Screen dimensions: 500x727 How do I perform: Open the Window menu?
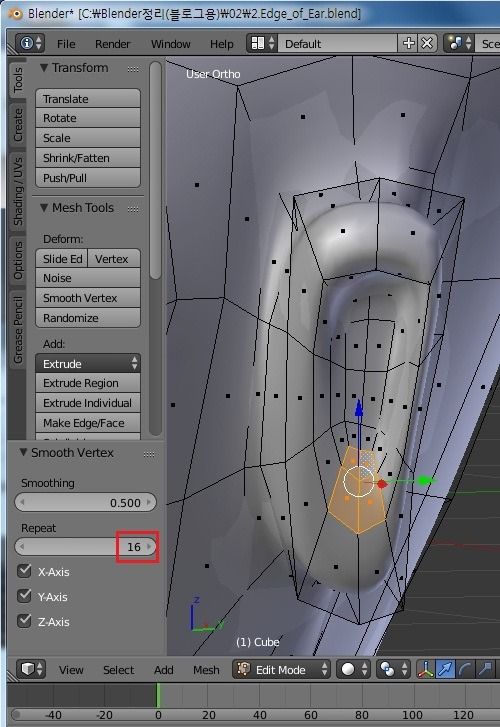point(171,44)
